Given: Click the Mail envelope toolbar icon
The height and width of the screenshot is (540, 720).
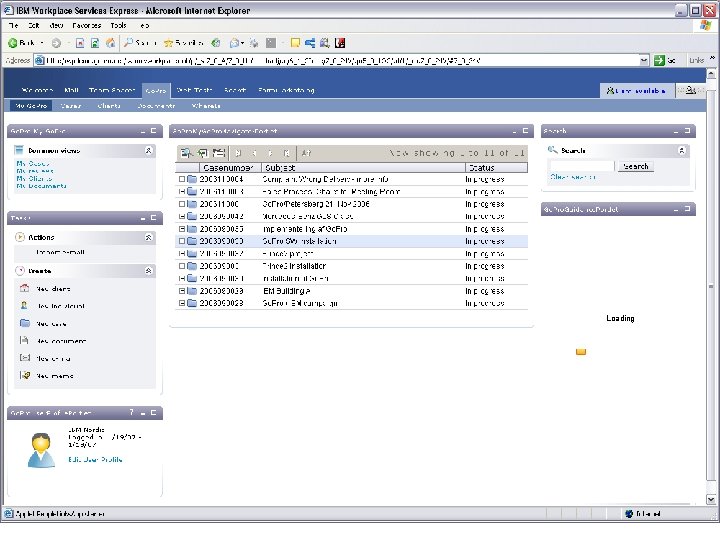Looking at the screenshot, I should coord(234,43).
